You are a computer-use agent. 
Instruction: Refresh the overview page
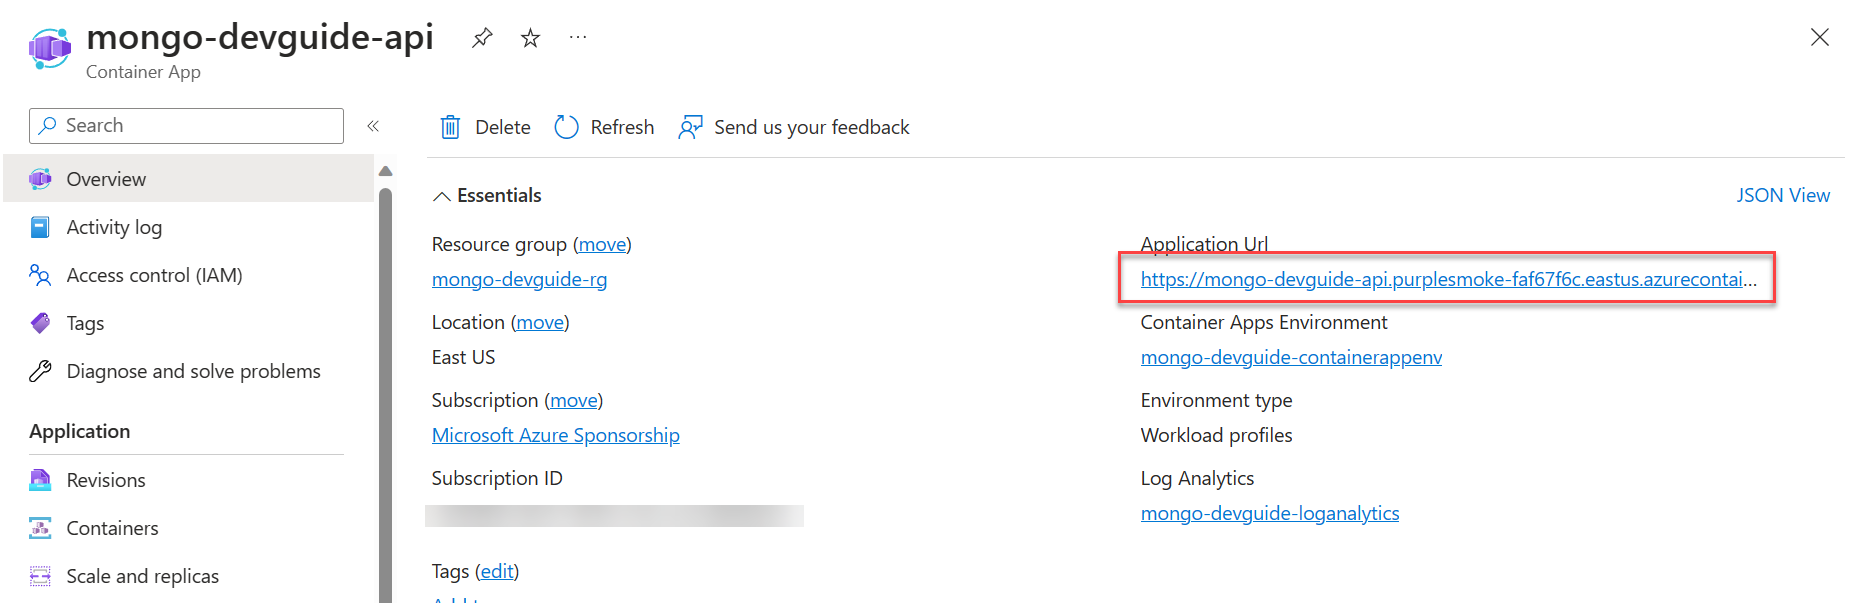pyautogui.click(x=604, y=127)
